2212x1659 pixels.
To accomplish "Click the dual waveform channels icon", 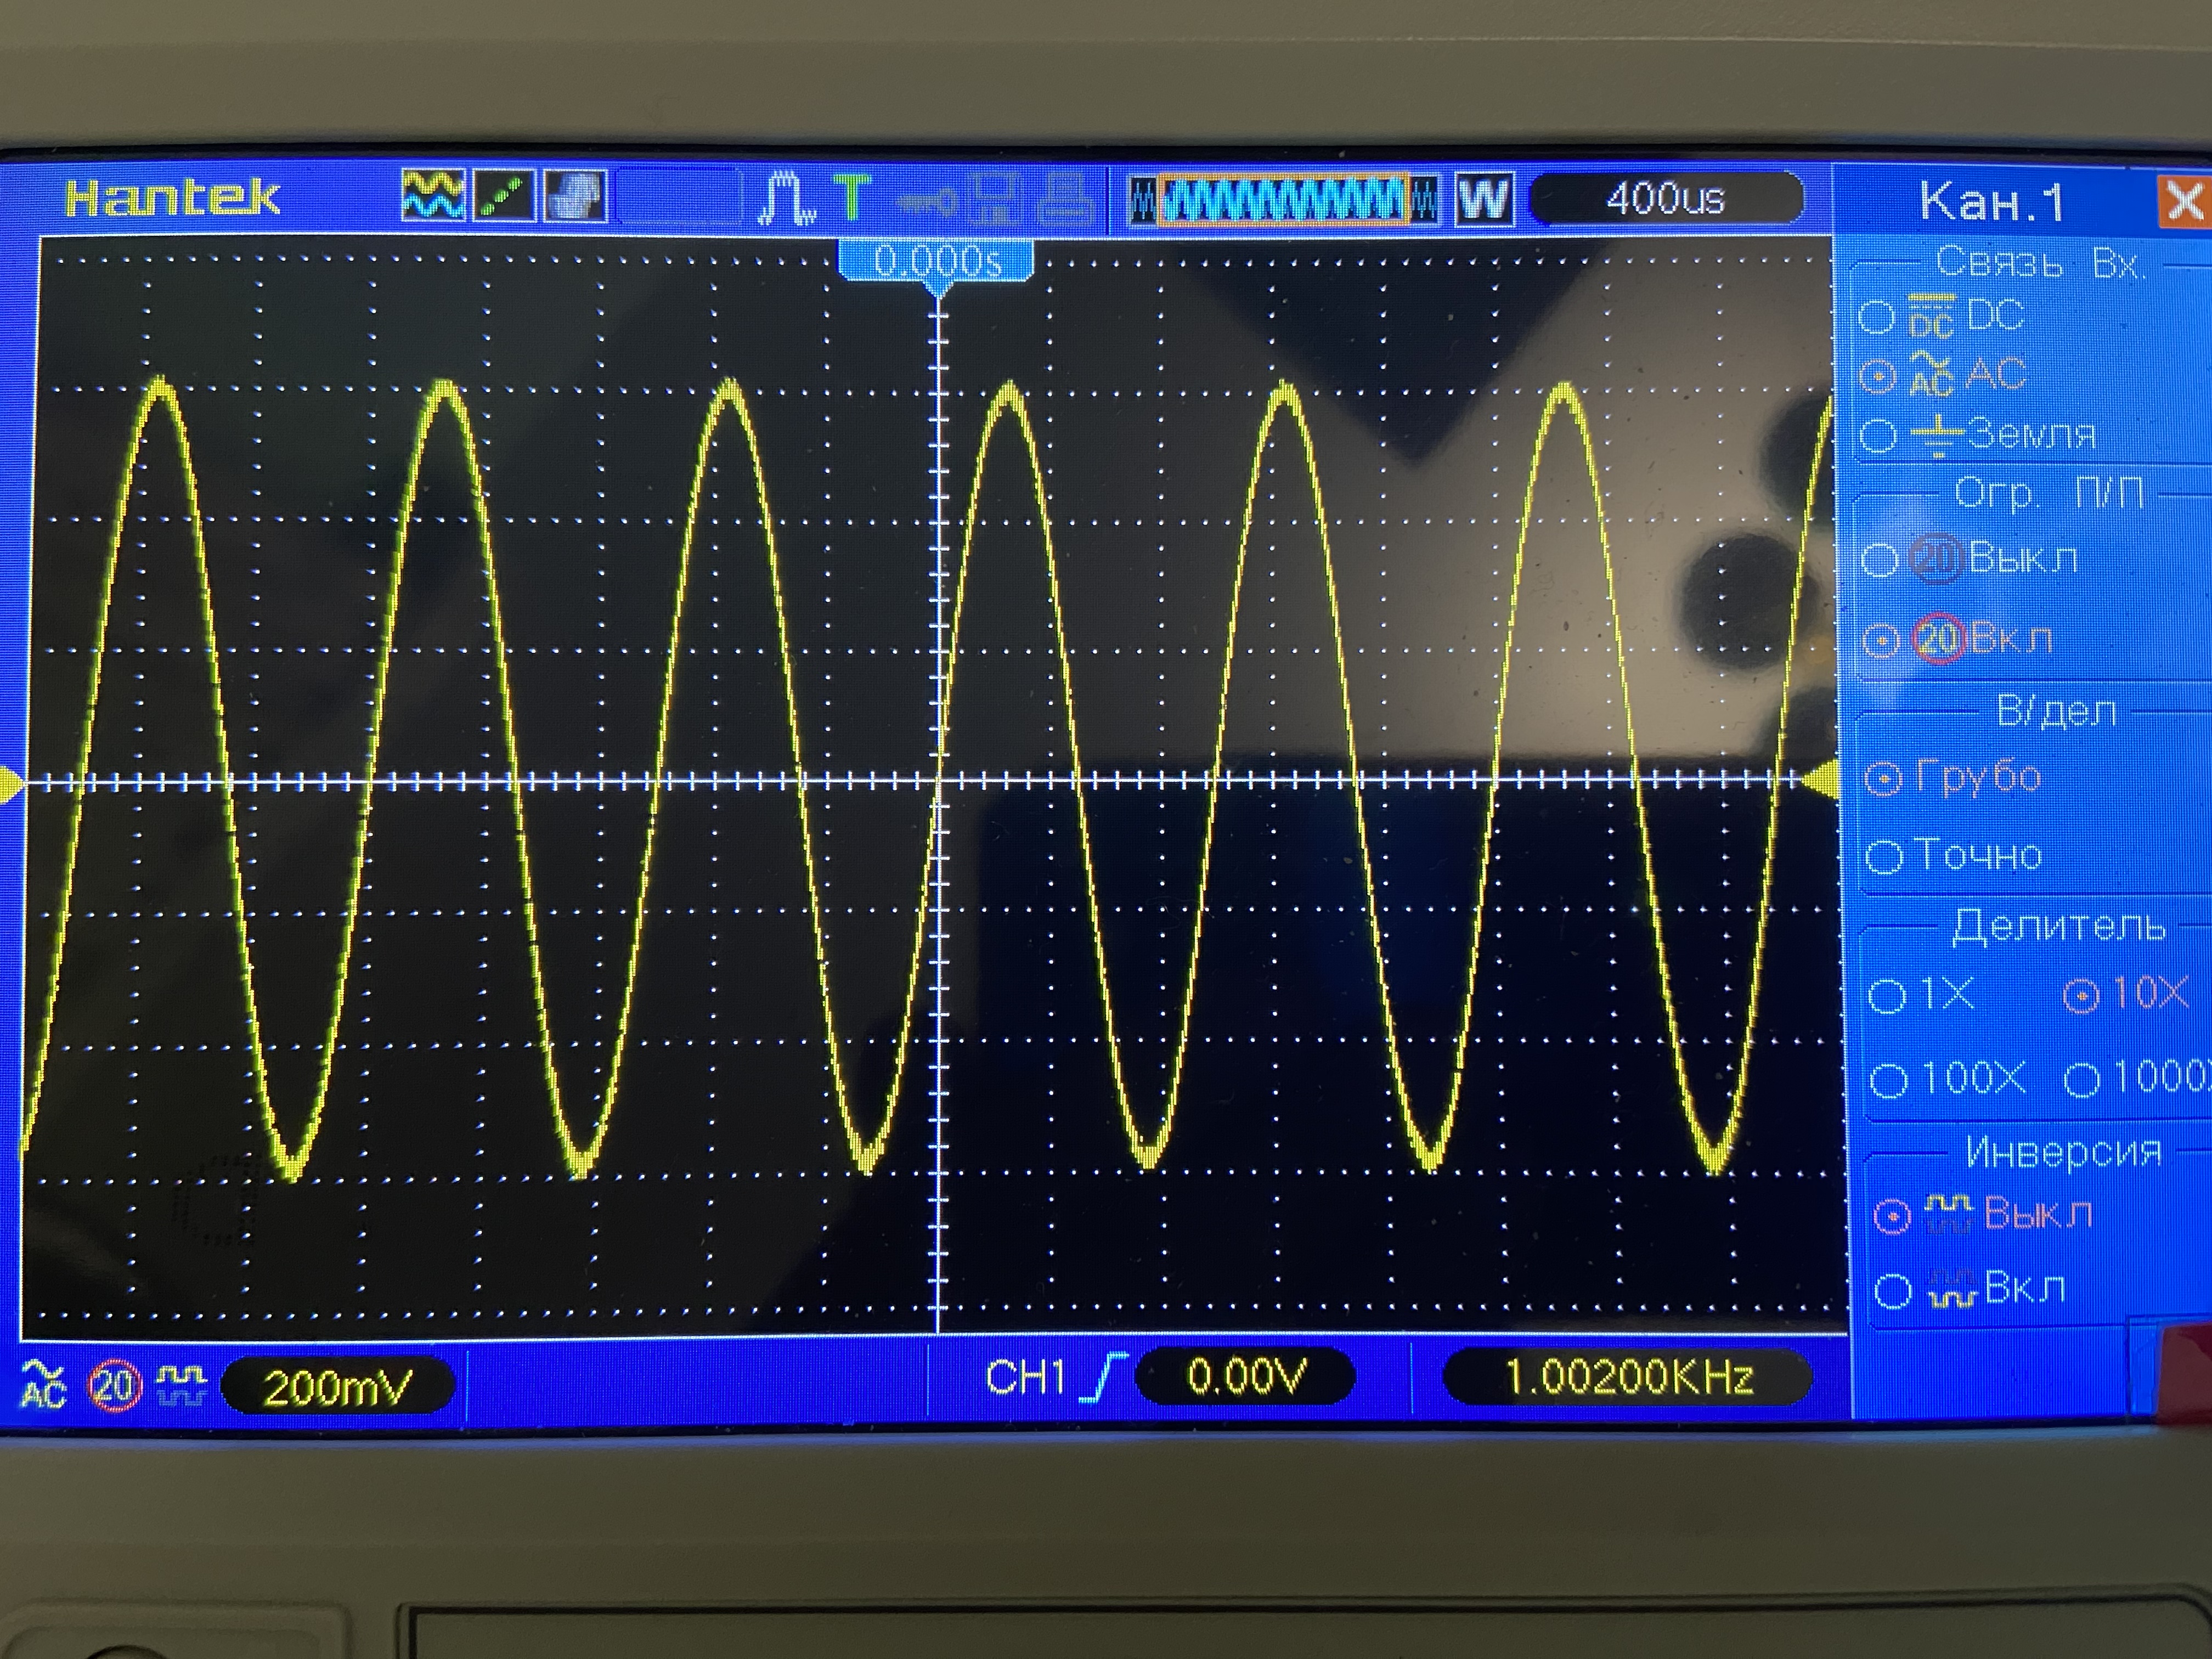I will (433, 195).
